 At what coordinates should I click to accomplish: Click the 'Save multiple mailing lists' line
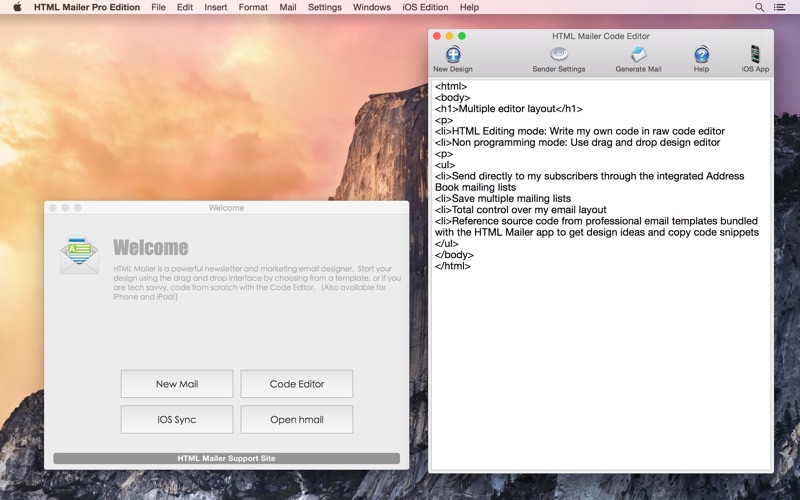click(503, 198)
